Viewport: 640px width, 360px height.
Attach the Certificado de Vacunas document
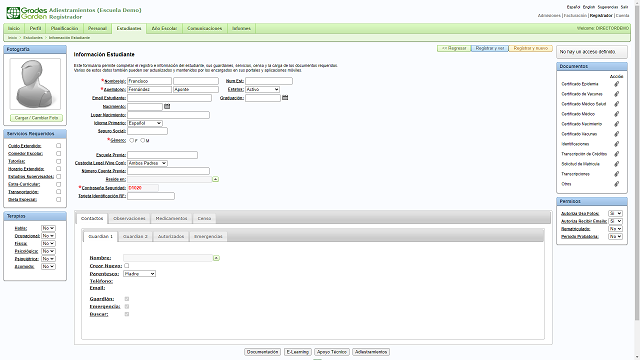point(616,94)
